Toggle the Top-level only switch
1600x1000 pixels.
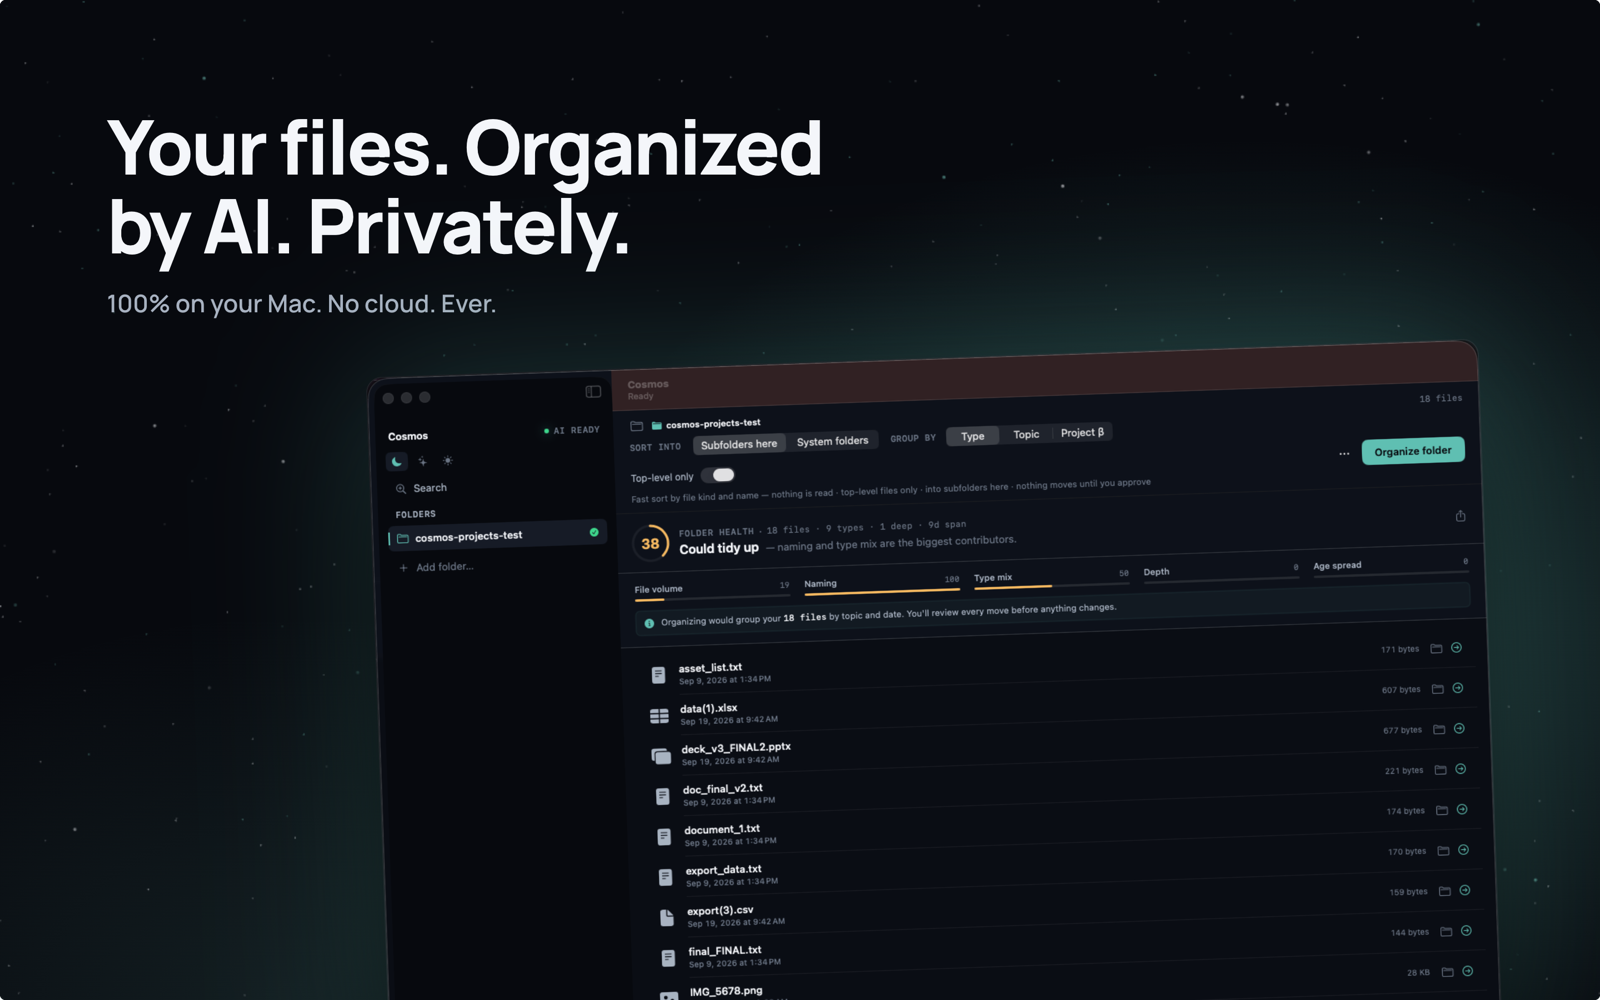718,475
